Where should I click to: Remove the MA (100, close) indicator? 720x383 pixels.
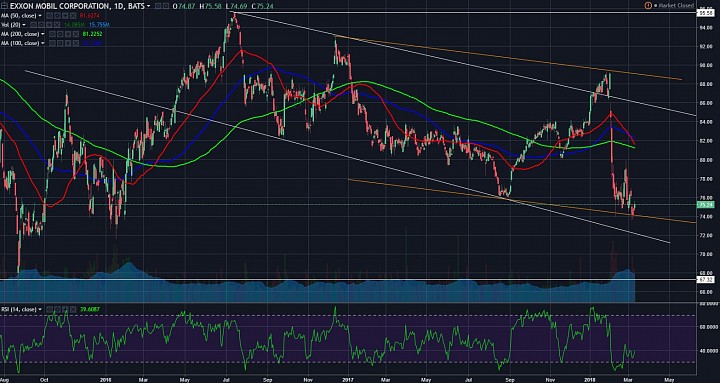click(76, 43)
